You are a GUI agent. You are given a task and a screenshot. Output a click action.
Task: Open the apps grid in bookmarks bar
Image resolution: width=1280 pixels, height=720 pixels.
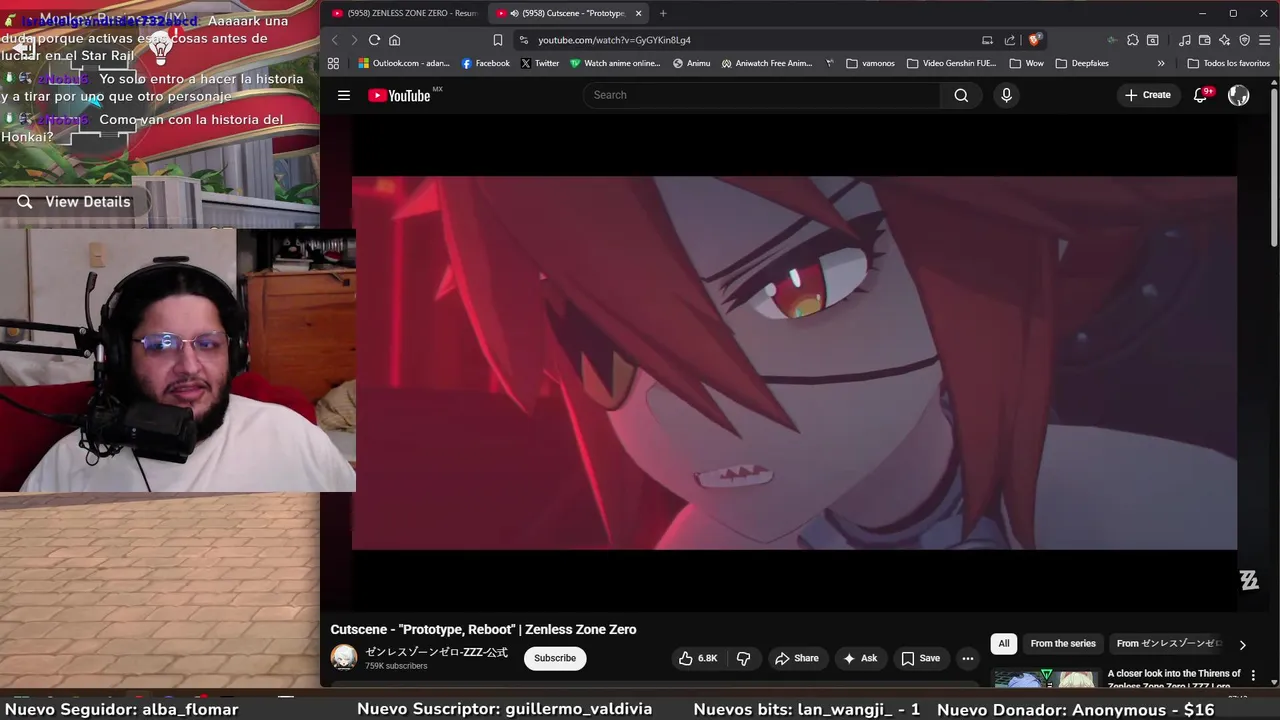[333, 63]
